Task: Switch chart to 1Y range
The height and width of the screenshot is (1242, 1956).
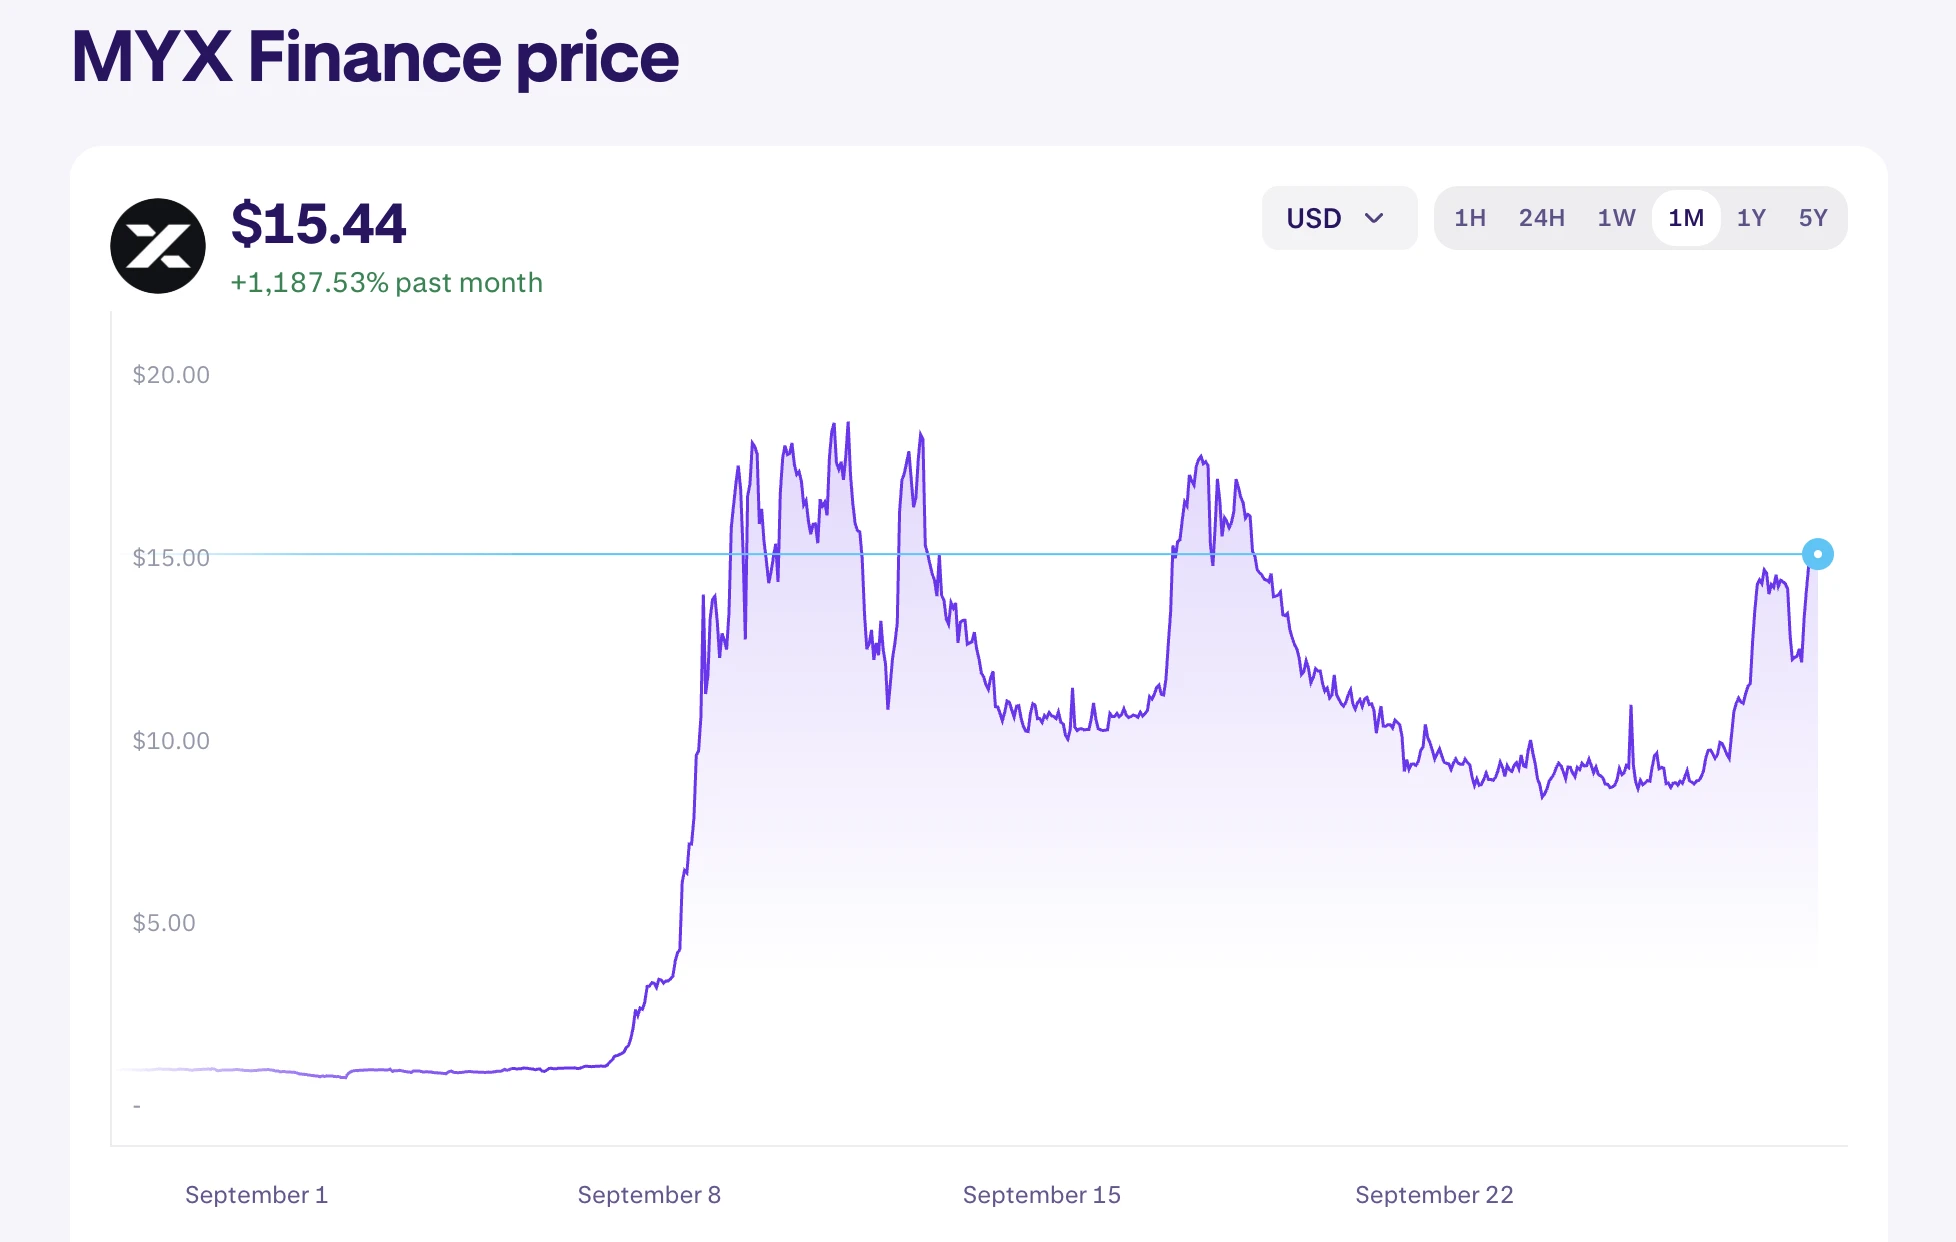Action: click(1751, 218)
